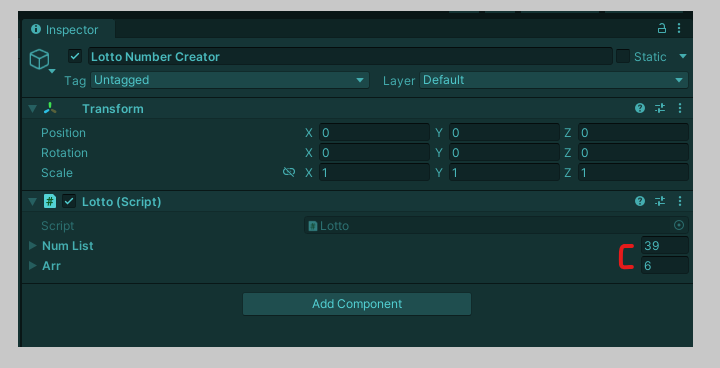Expand the Num List array

click(x=33, y=245)
